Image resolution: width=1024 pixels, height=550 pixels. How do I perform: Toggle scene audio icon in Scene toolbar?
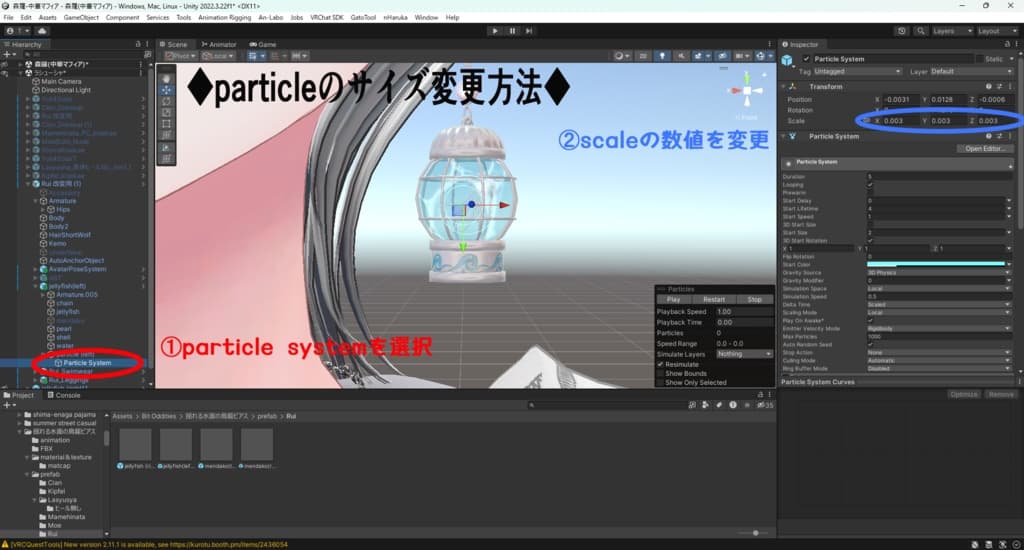point(681,56)
